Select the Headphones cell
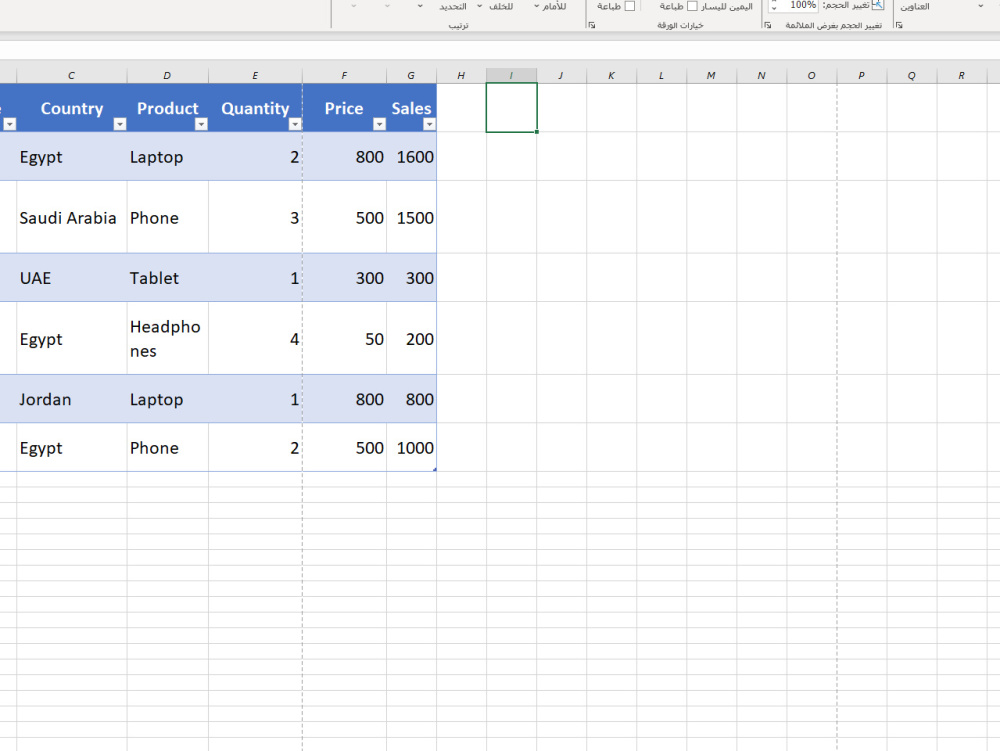The image size is (1000, 751). [167, 339]
